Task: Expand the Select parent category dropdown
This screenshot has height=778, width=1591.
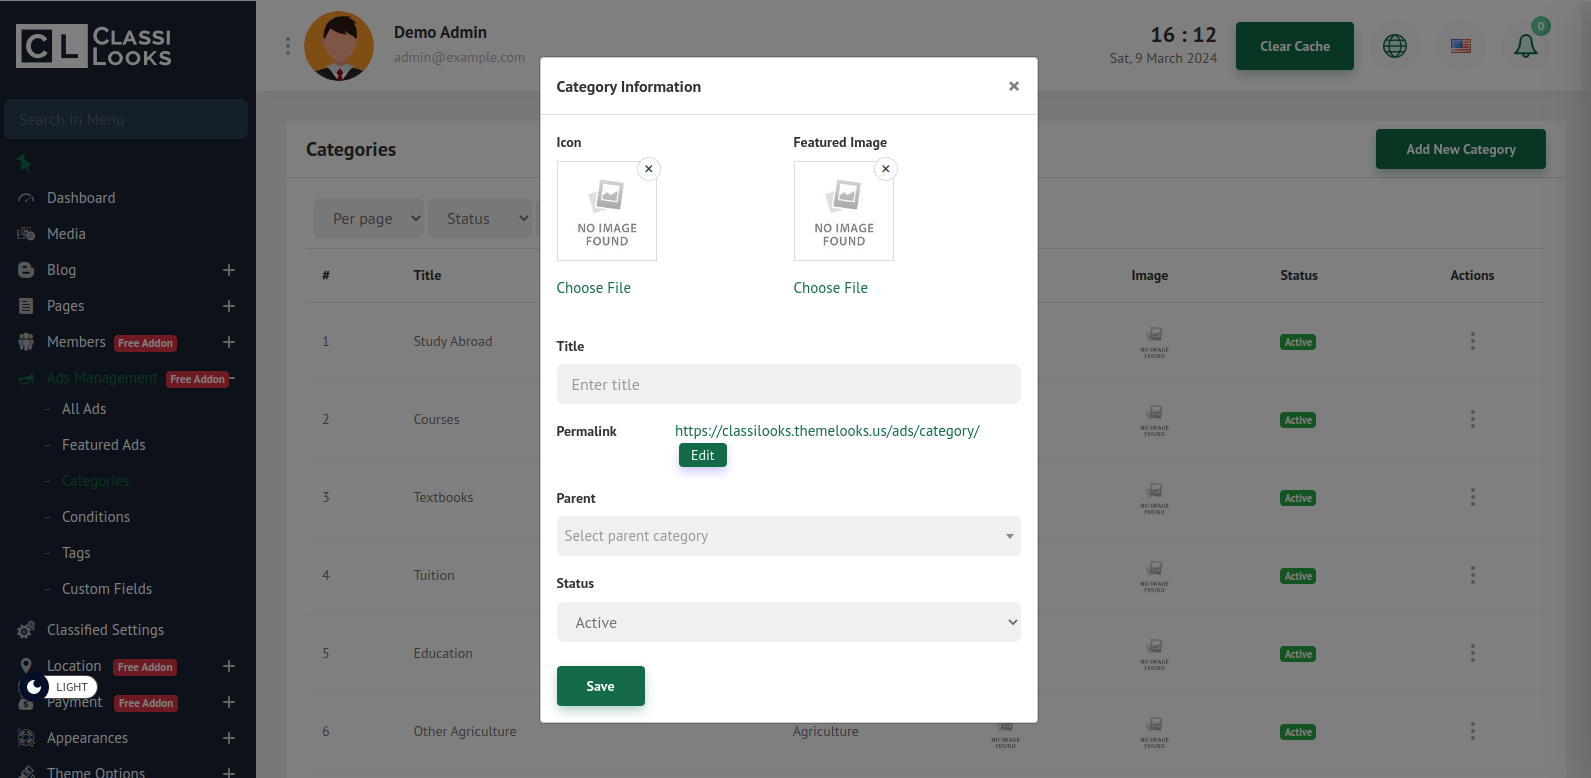Action: [788, 536]
